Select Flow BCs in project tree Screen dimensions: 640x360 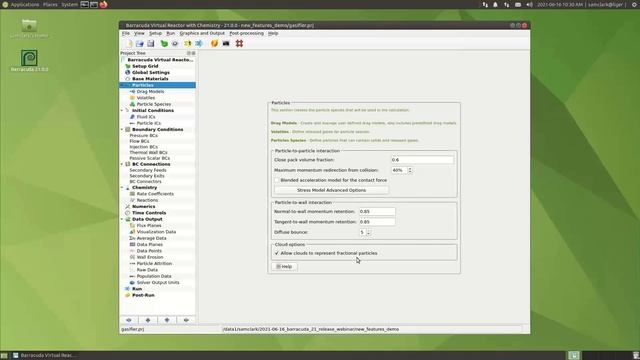(139, 141)
